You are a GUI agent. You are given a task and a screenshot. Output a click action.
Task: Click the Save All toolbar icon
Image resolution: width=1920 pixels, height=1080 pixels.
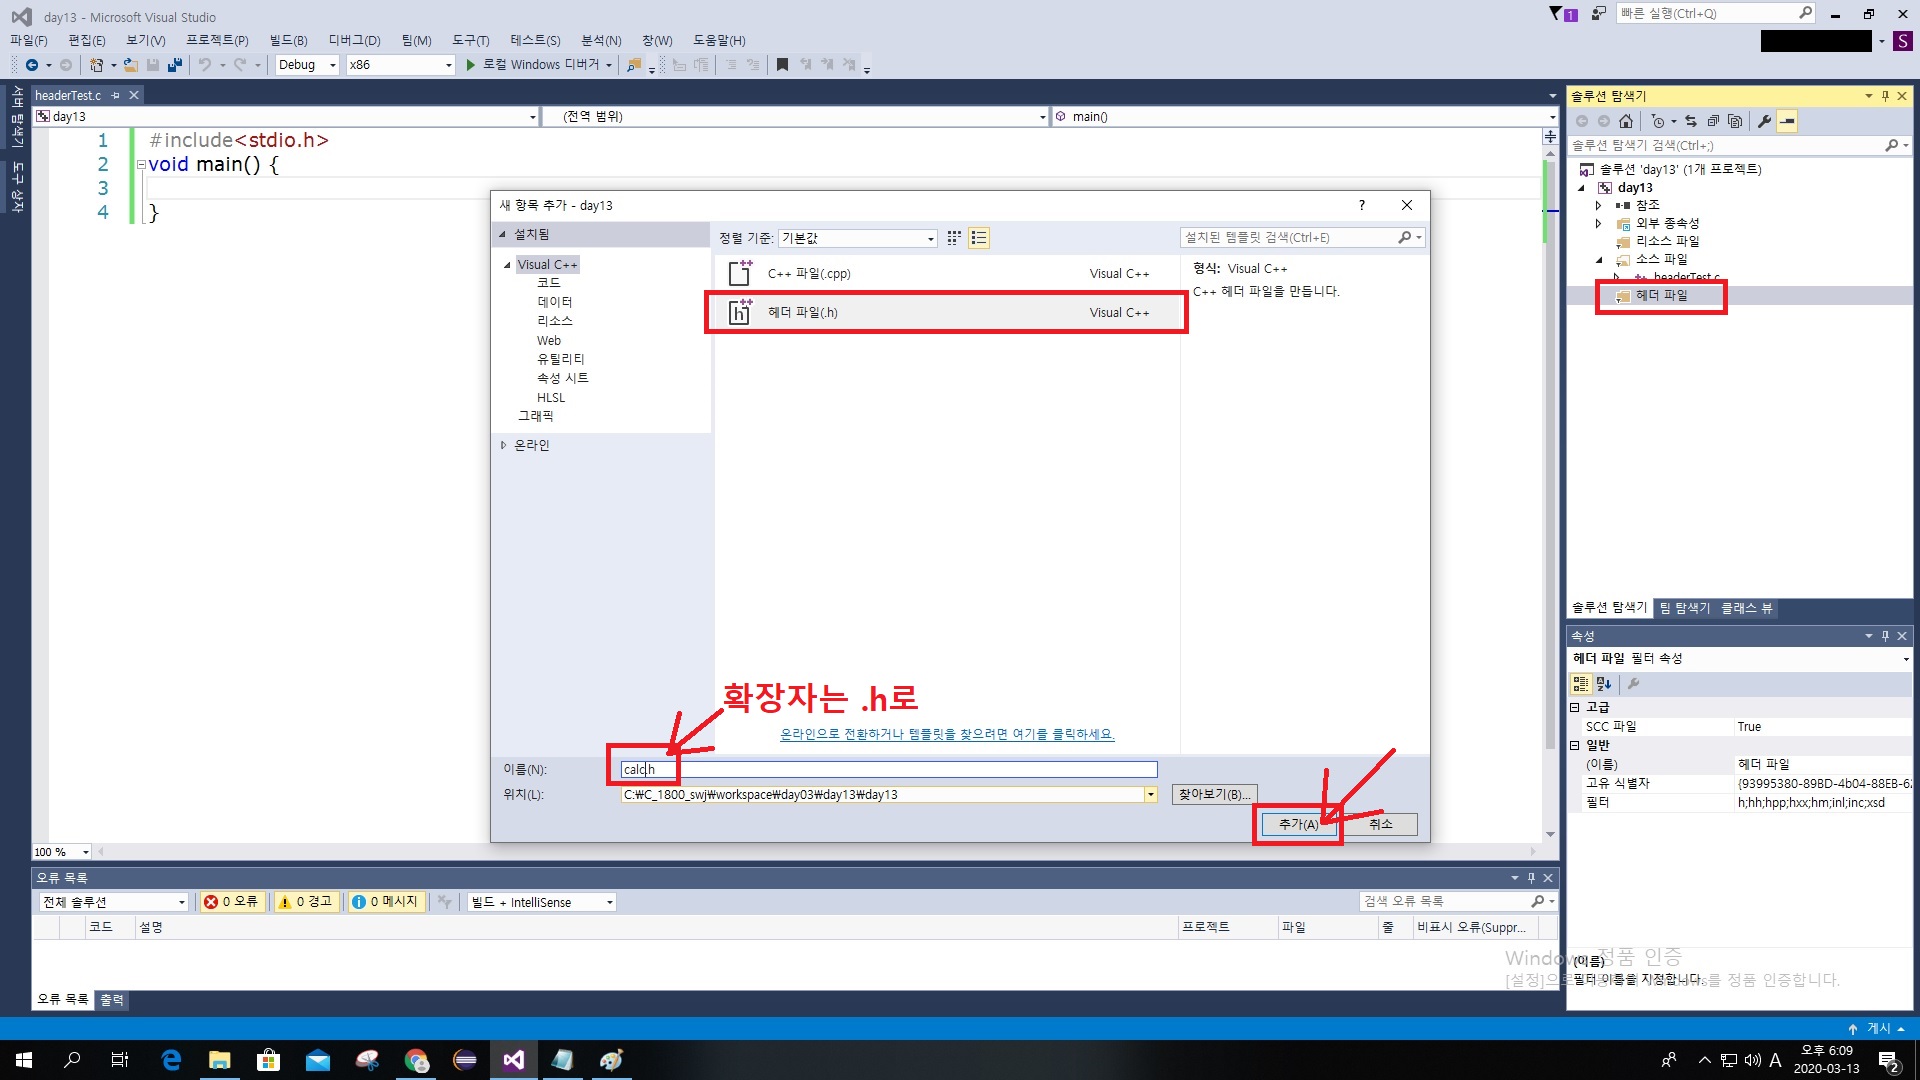(175, 65)
